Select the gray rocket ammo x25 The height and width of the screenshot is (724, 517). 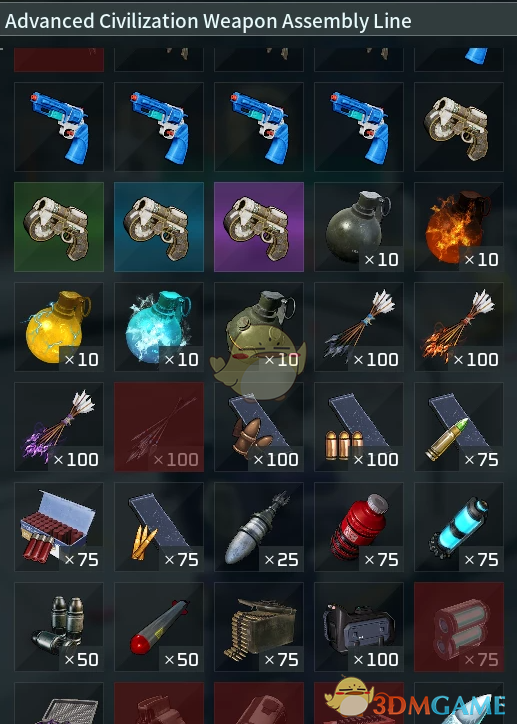coord(259,527)
